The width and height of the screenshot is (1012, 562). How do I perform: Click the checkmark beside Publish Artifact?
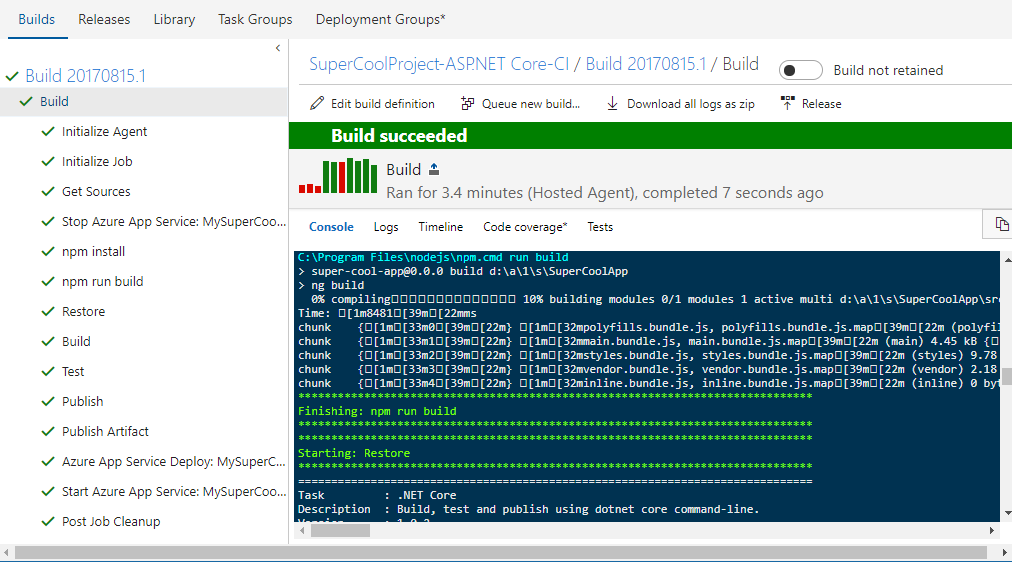pyautogui.click(x=48, y=432)
